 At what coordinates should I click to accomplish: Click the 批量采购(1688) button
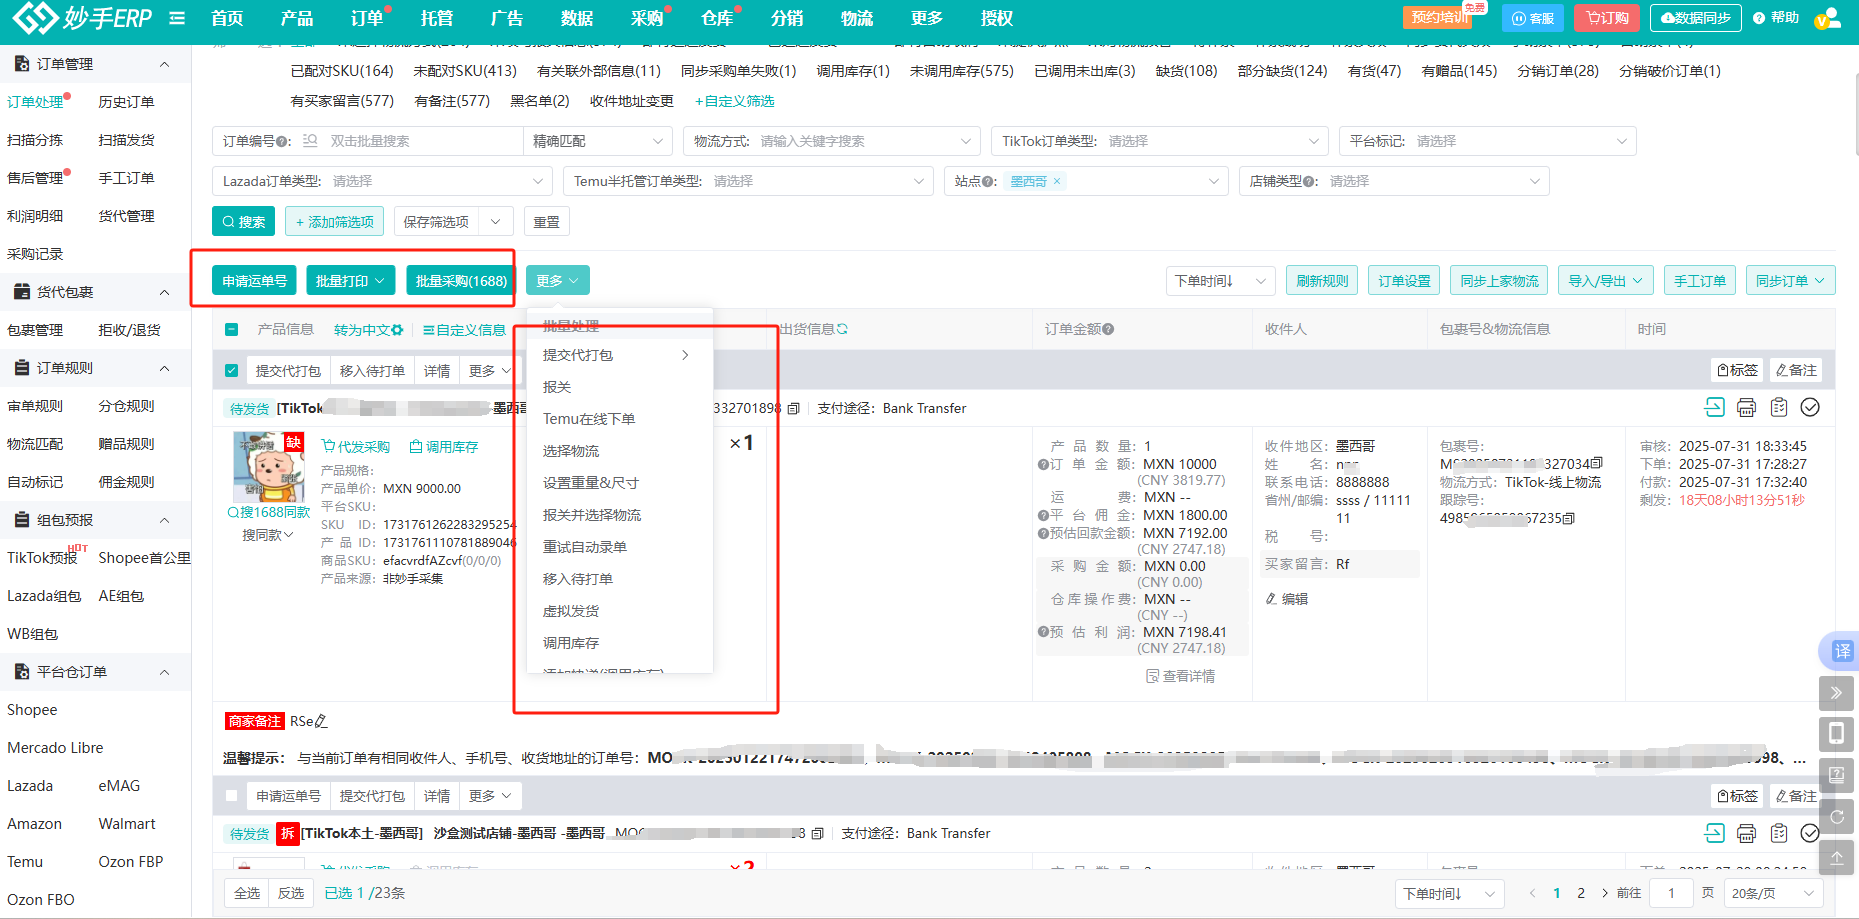(461, 281)
